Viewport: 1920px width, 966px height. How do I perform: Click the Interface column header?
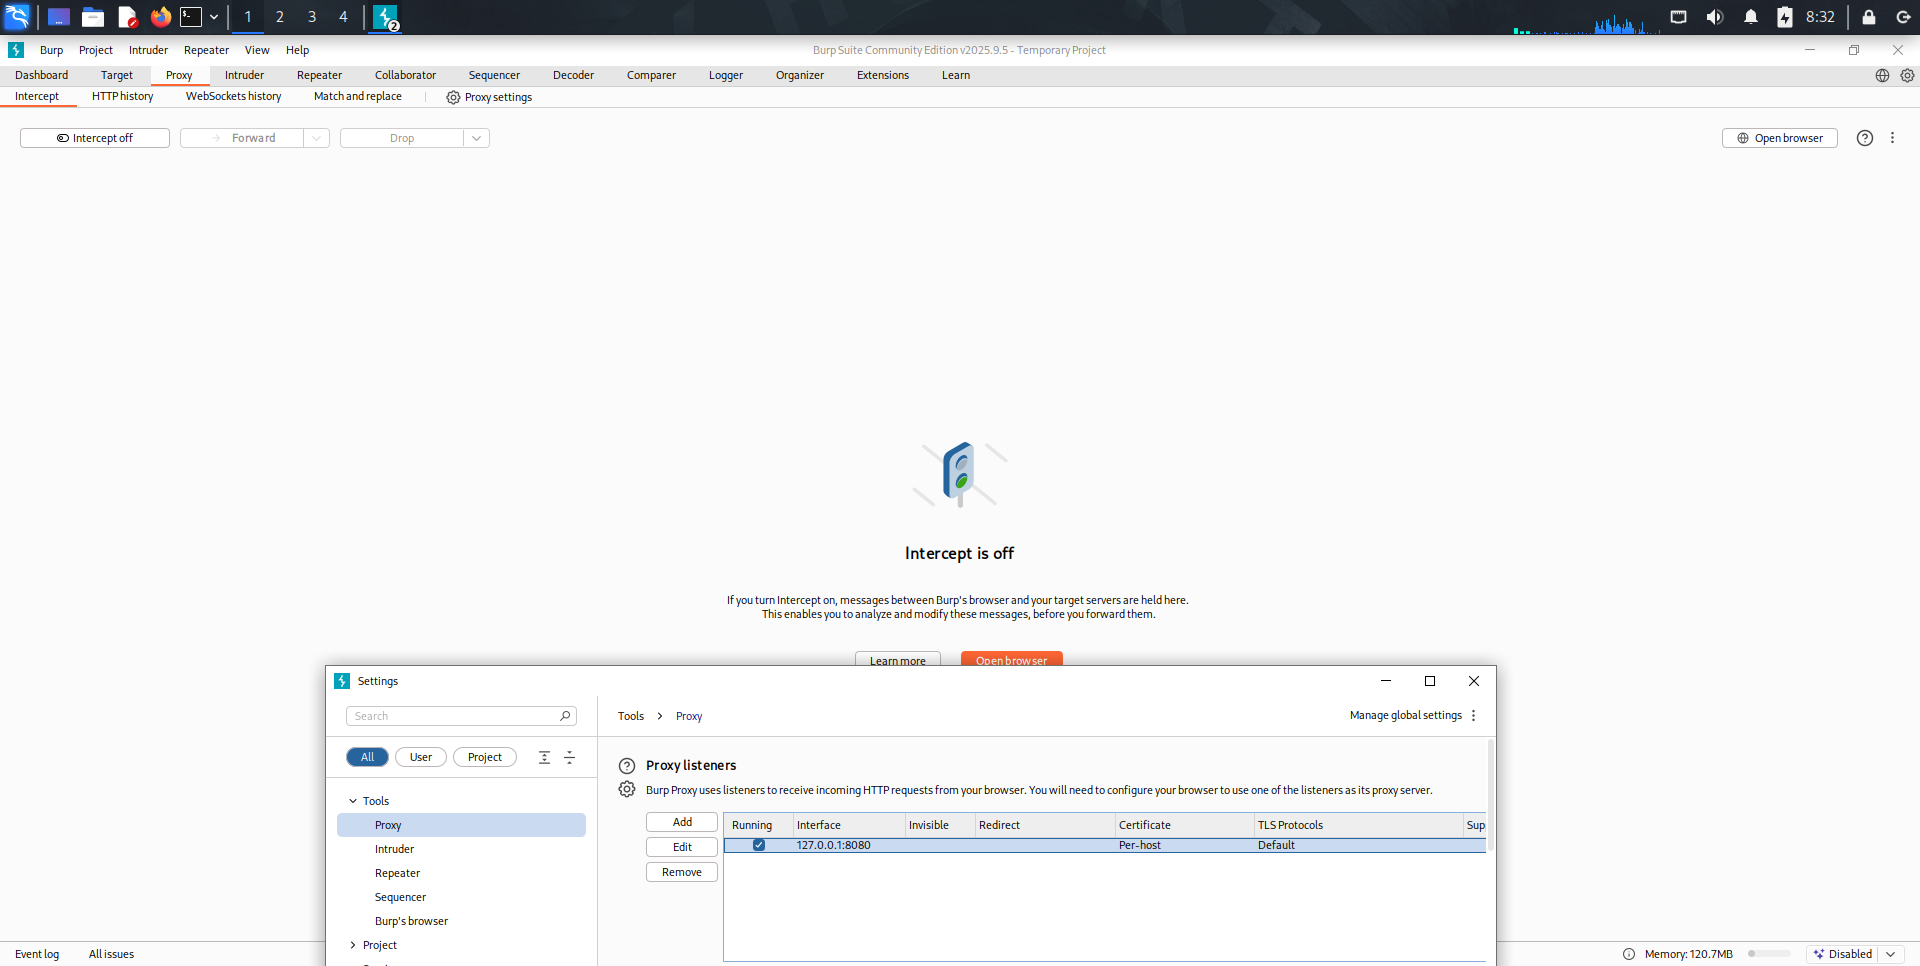[x=848, y=825]
